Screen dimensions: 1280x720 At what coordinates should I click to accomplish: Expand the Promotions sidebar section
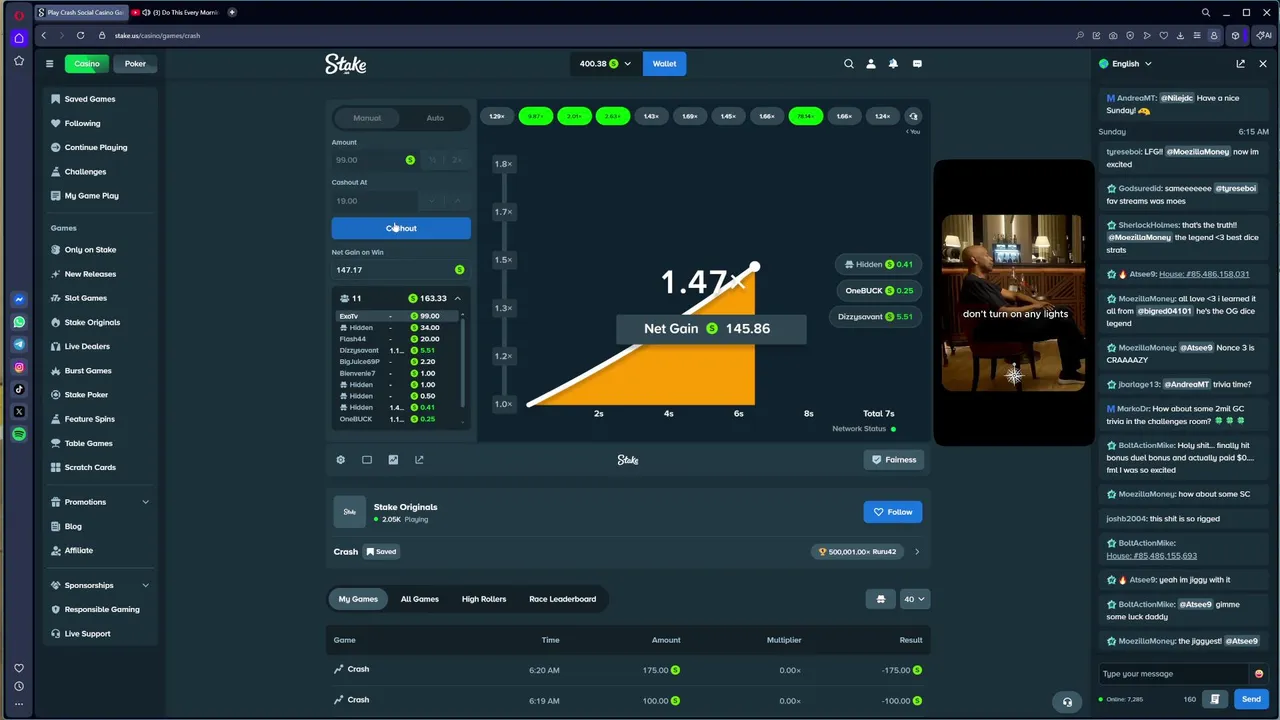coord(145,502)
